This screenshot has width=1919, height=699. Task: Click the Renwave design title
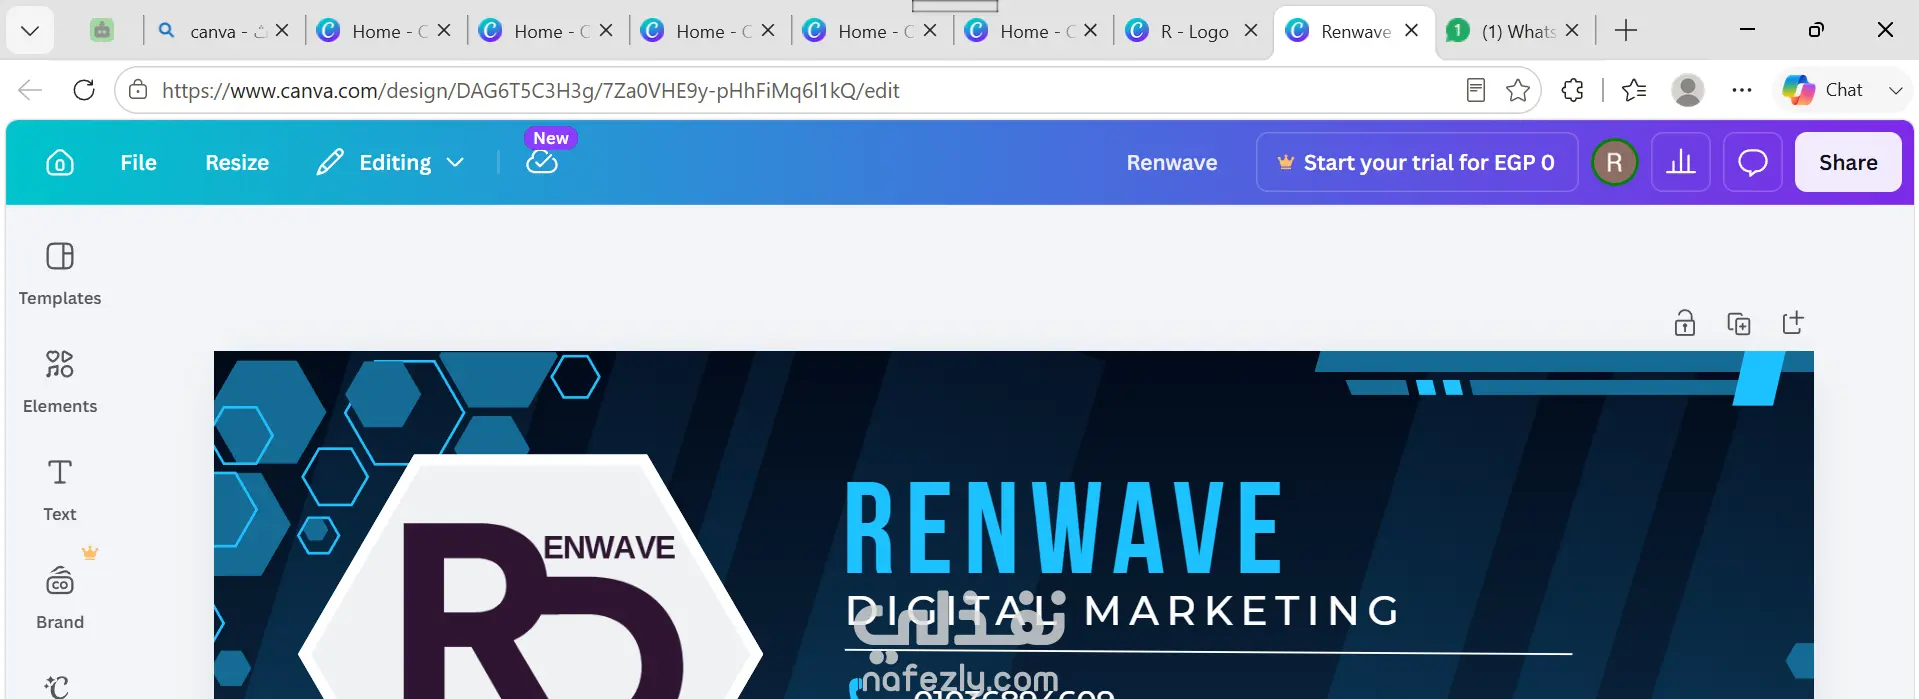point(1172,163)
